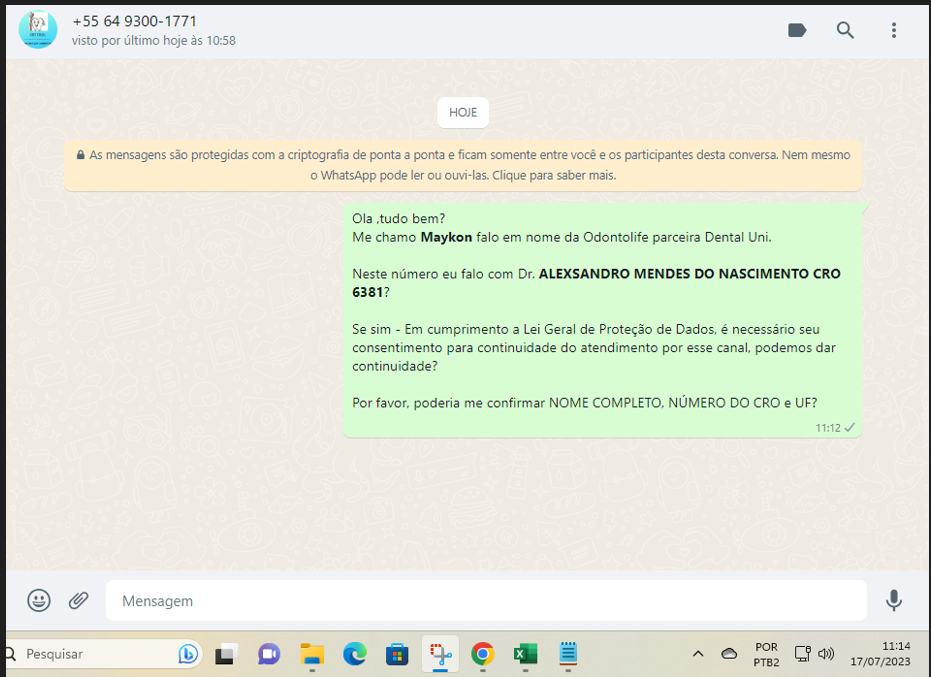Attach a file with paperclip icon
The height and width of the screenshot is (677, 931).
coord(78,600)
